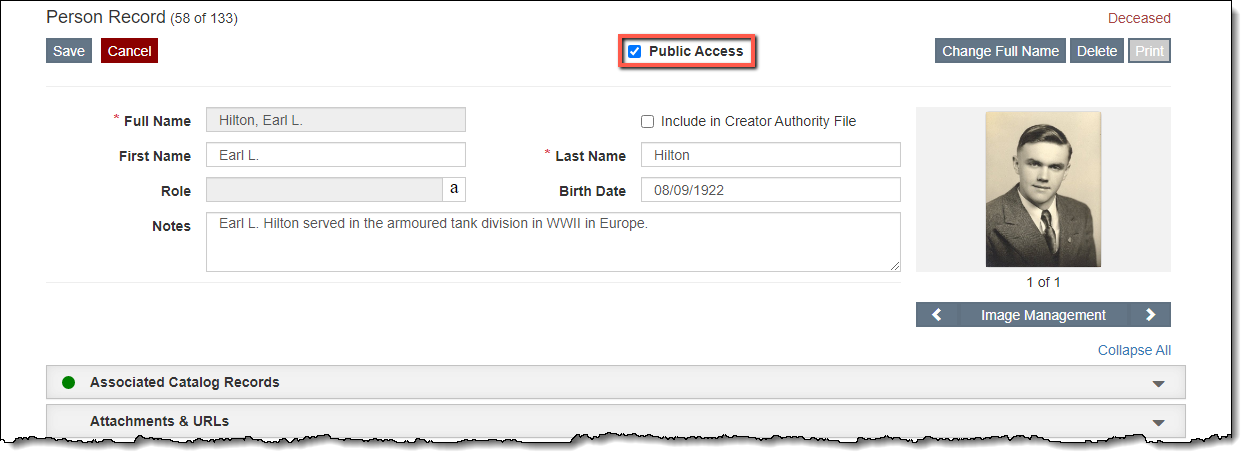Screen dimensions: 1247x458
Task: Focus the Birth Date field
Action: click(770, 190)
